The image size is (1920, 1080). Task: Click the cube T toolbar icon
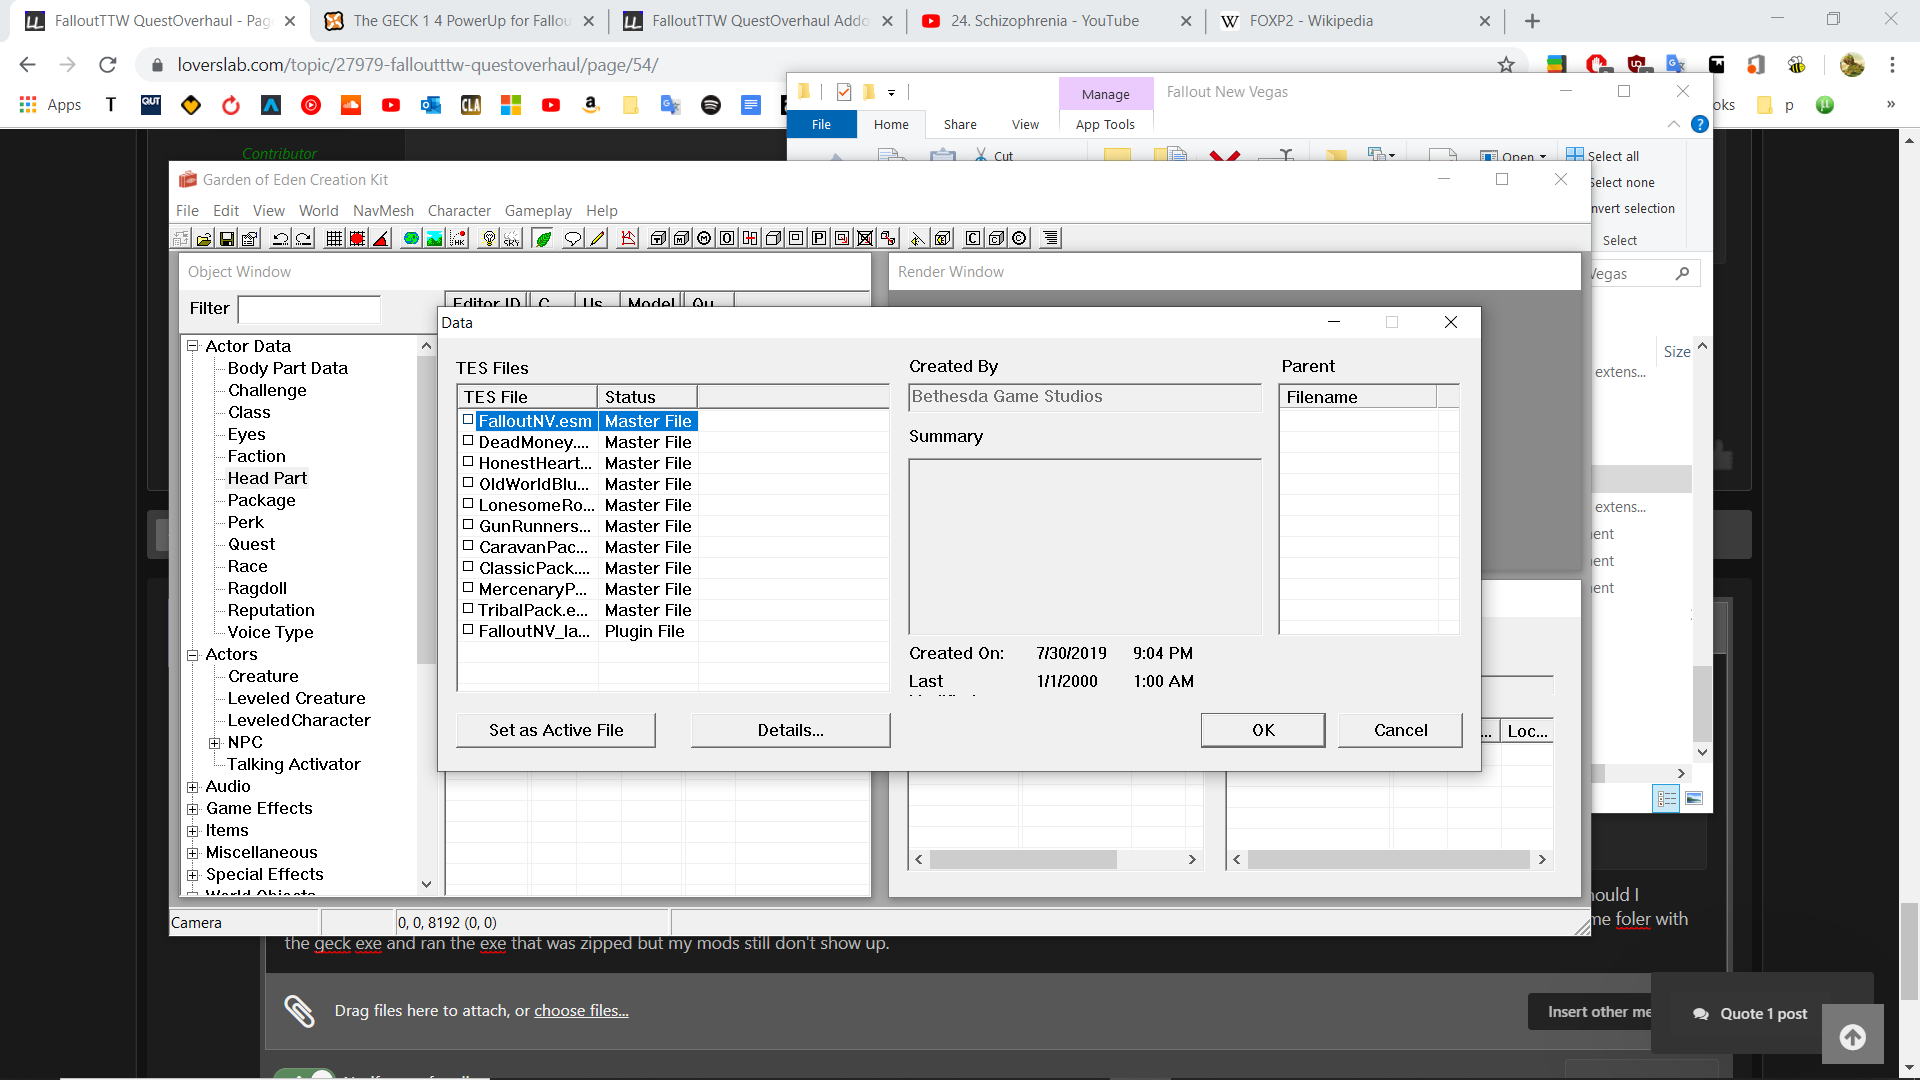(x=658, y=238)
